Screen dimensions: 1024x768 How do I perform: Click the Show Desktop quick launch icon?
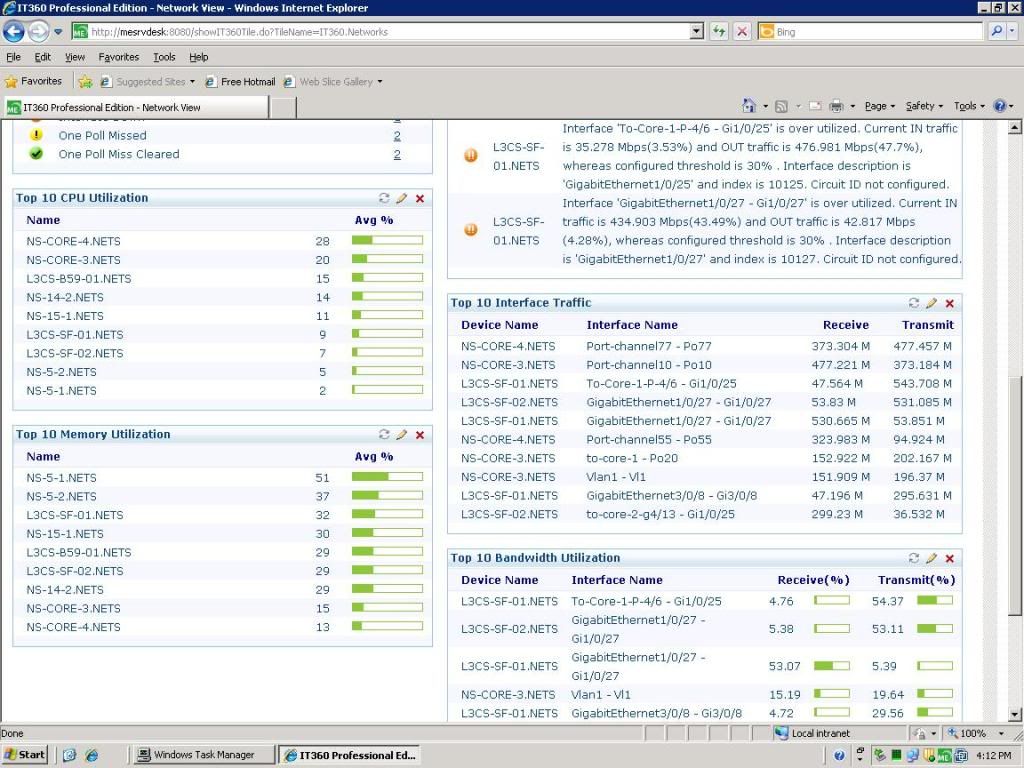69,755
